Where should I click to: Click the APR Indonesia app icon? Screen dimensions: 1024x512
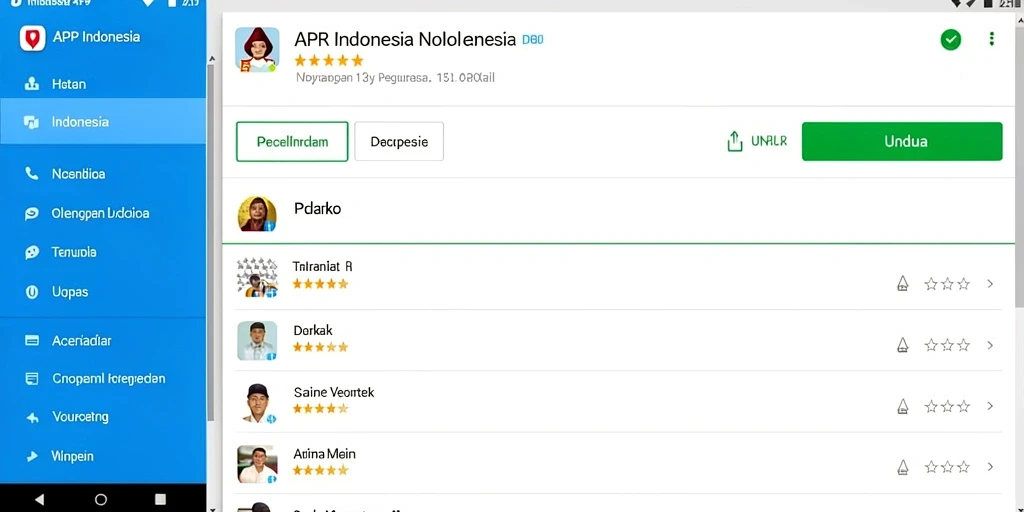(257, 50)
